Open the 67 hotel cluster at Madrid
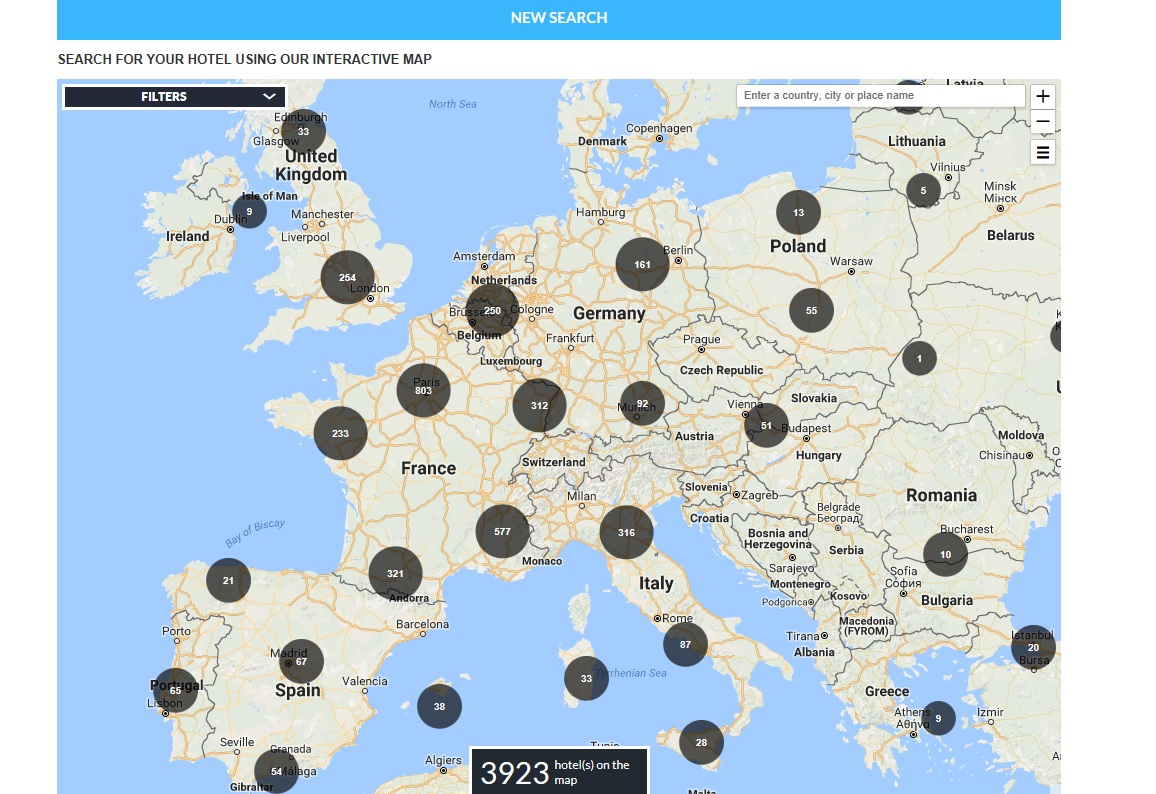Viewport: 1156px width, 794px height. [301, 661]
